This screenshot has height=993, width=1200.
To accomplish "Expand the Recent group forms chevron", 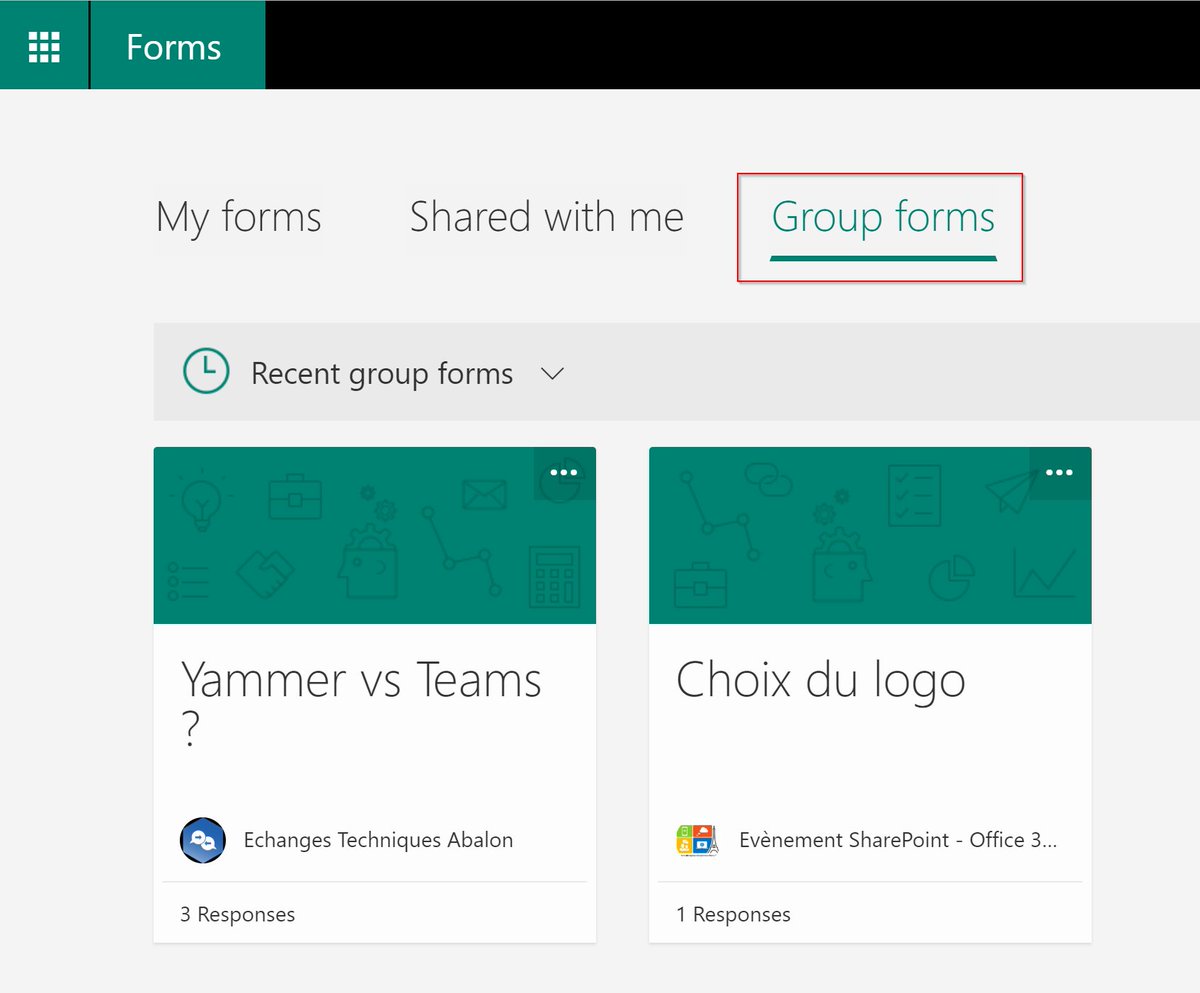I will point(552,373).
